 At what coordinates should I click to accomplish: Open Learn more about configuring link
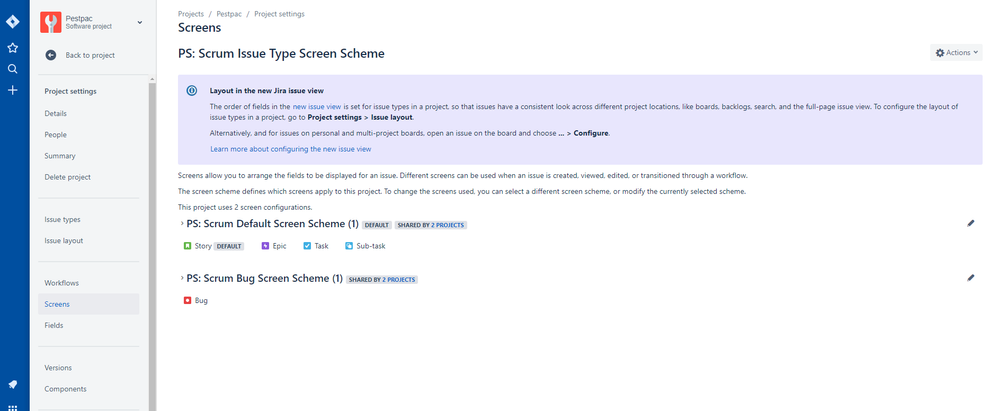click(x=290, y=149)
